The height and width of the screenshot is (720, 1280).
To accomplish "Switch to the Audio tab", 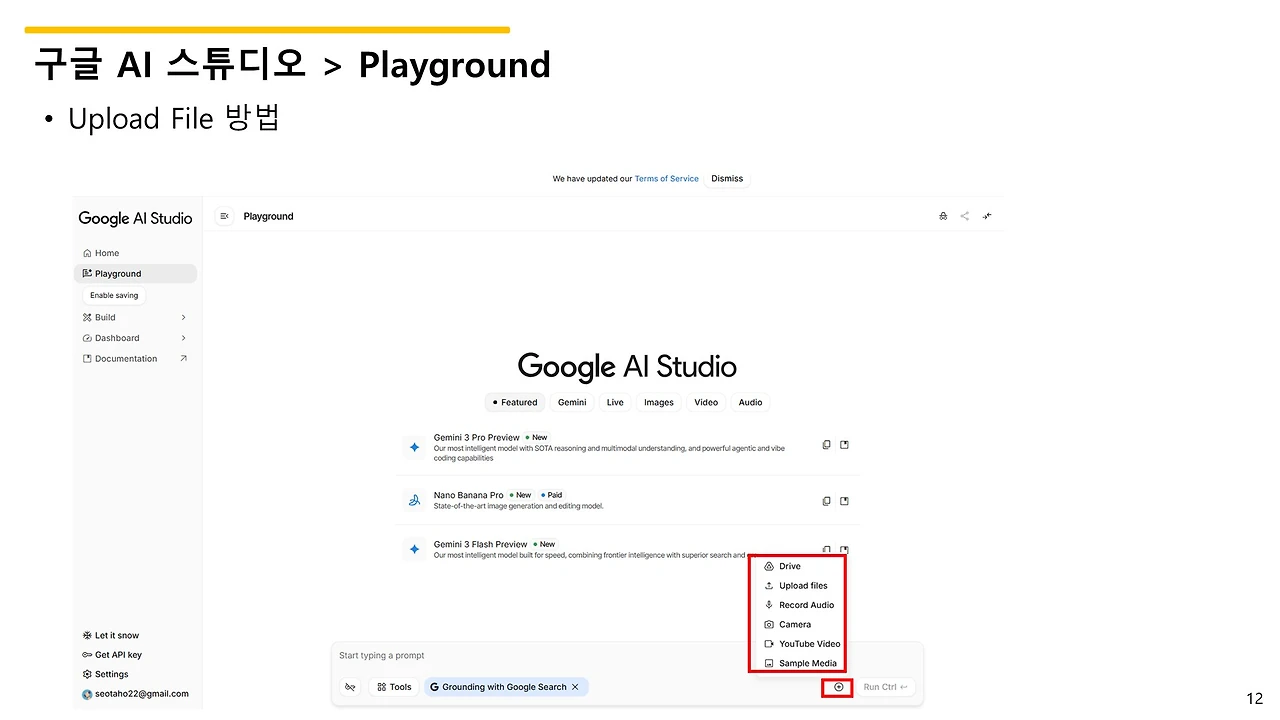I will 751,402.
